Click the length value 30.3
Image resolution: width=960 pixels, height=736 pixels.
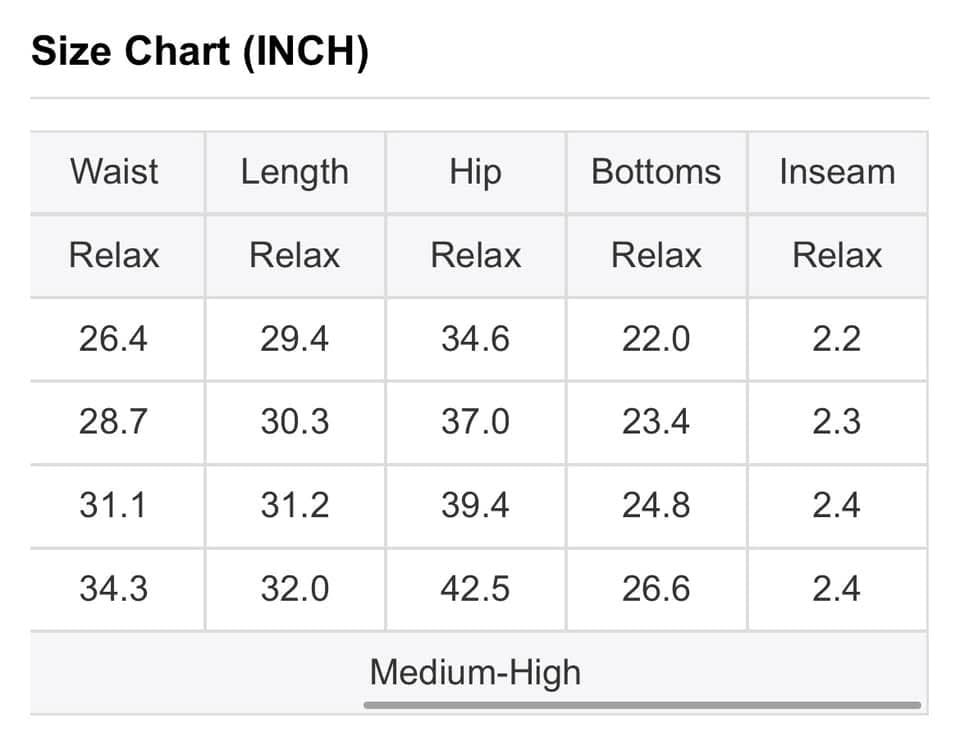coord(294,422)
